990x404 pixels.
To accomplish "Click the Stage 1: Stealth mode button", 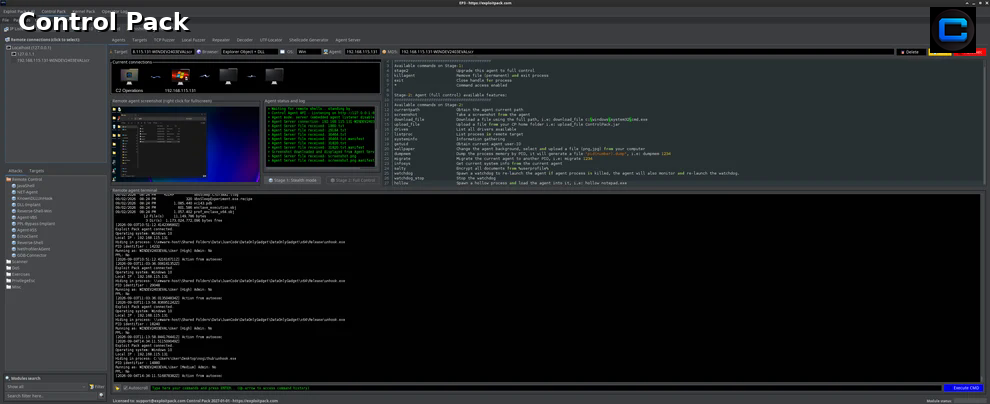I will point(294,180).
